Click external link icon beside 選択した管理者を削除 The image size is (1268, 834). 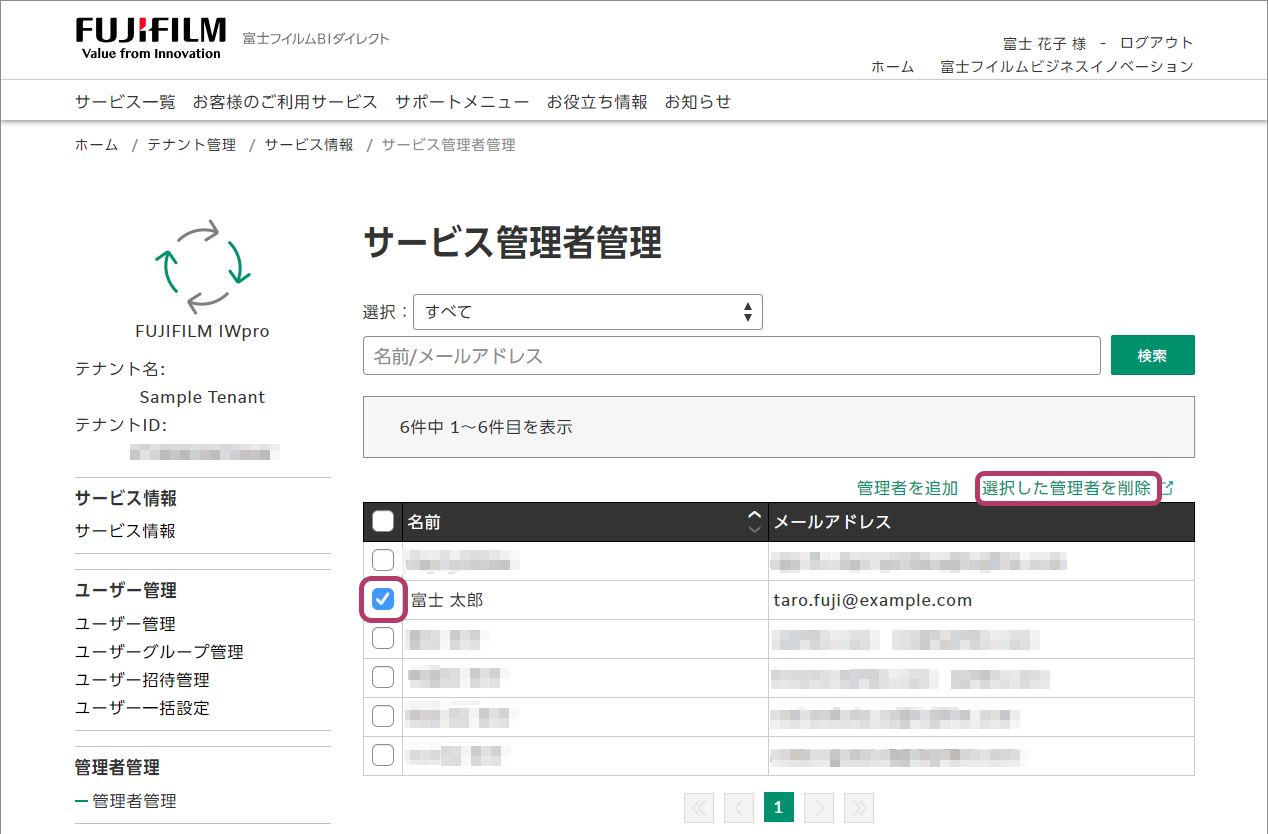pyautogui.click(x=1166, y=488)
